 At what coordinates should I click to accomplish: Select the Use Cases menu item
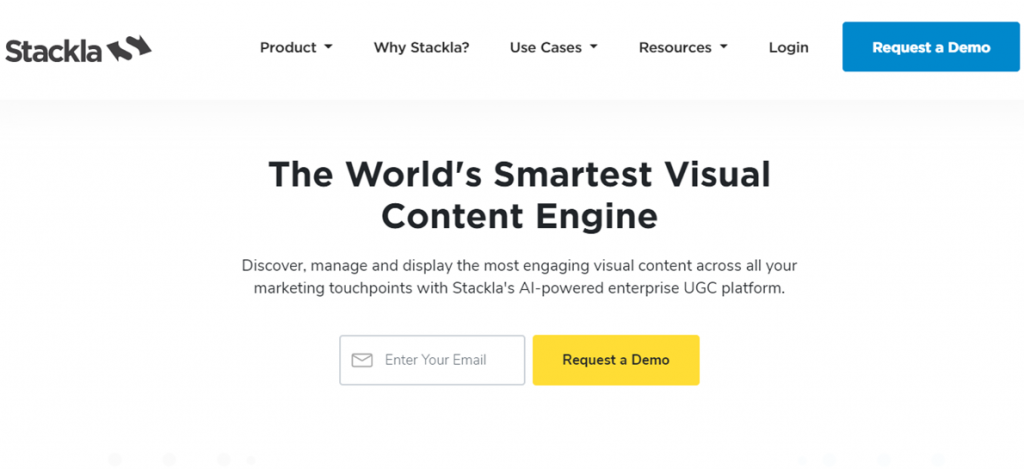click(545, 47)
